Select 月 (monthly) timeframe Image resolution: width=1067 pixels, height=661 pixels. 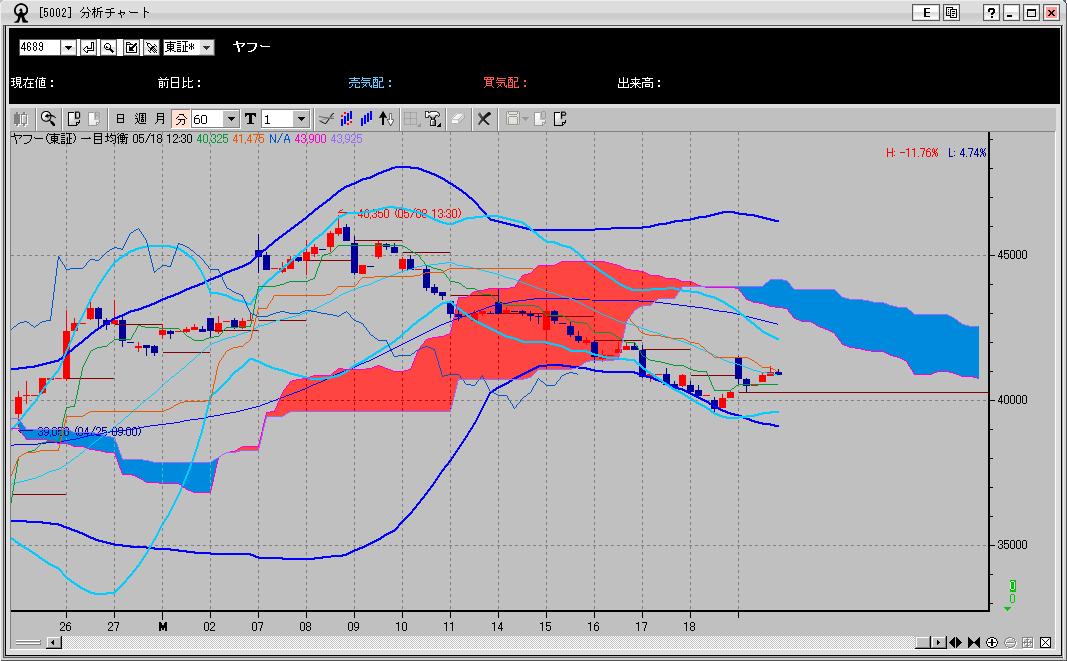[x=160, y=119]
